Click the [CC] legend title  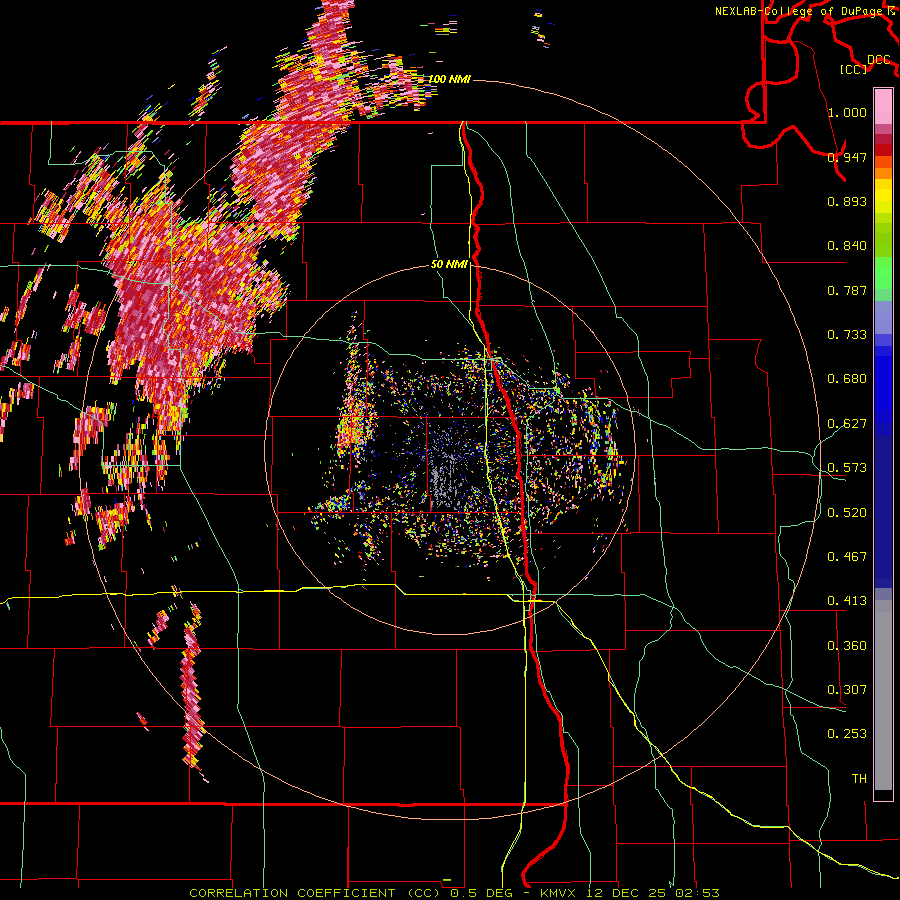[x=854, y=69]
